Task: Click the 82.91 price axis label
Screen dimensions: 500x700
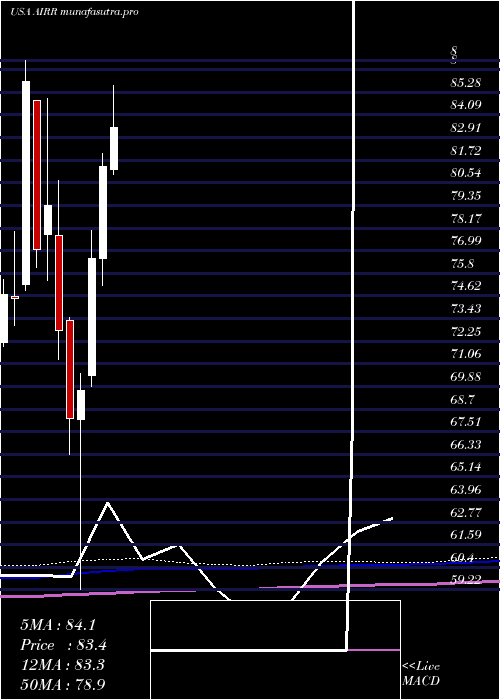Action: 466,128
